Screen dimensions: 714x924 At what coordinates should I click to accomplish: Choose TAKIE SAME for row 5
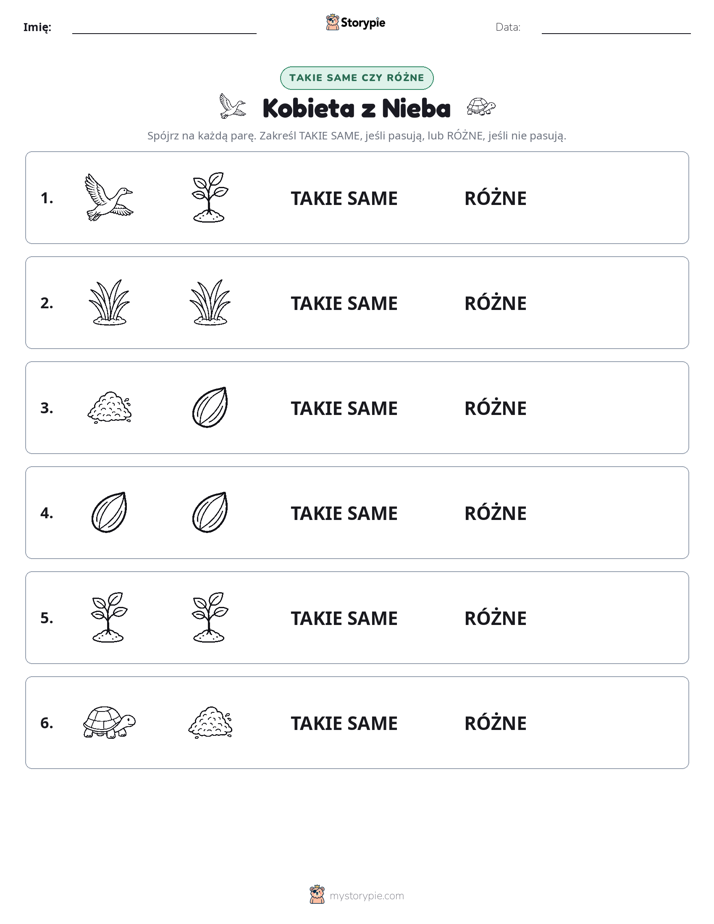click(x=344, y=618)
